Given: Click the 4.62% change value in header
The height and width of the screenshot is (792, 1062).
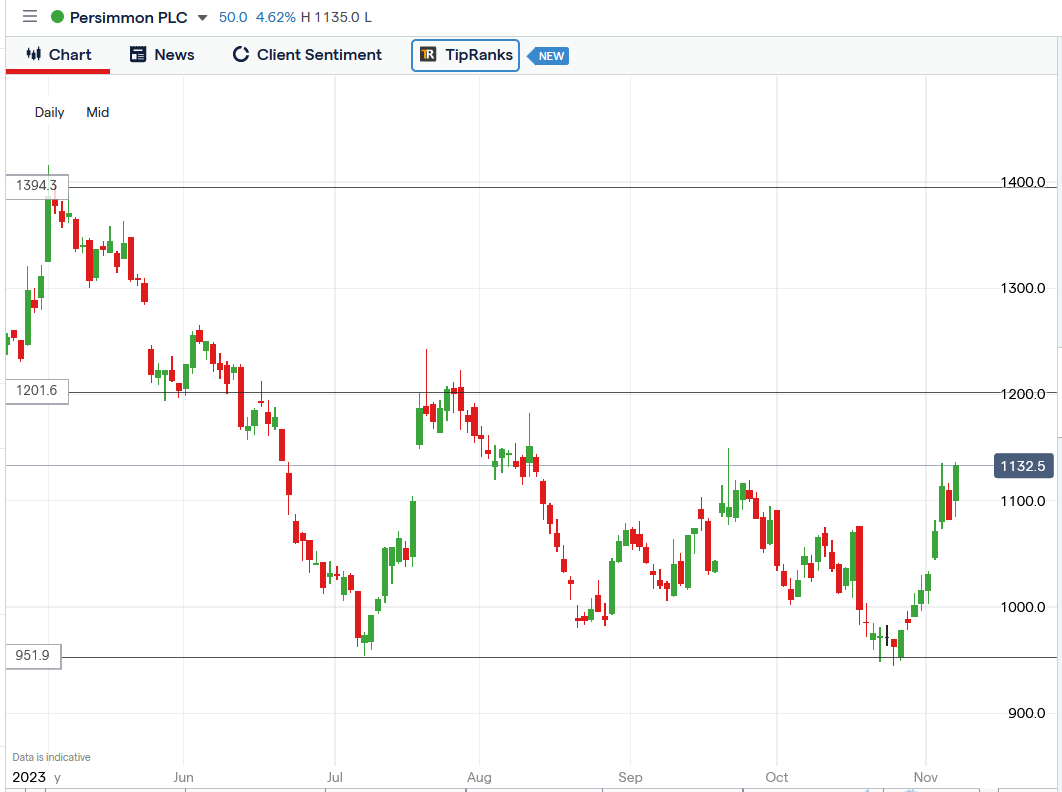Looking at the screenshot, I should coord(275,18).
